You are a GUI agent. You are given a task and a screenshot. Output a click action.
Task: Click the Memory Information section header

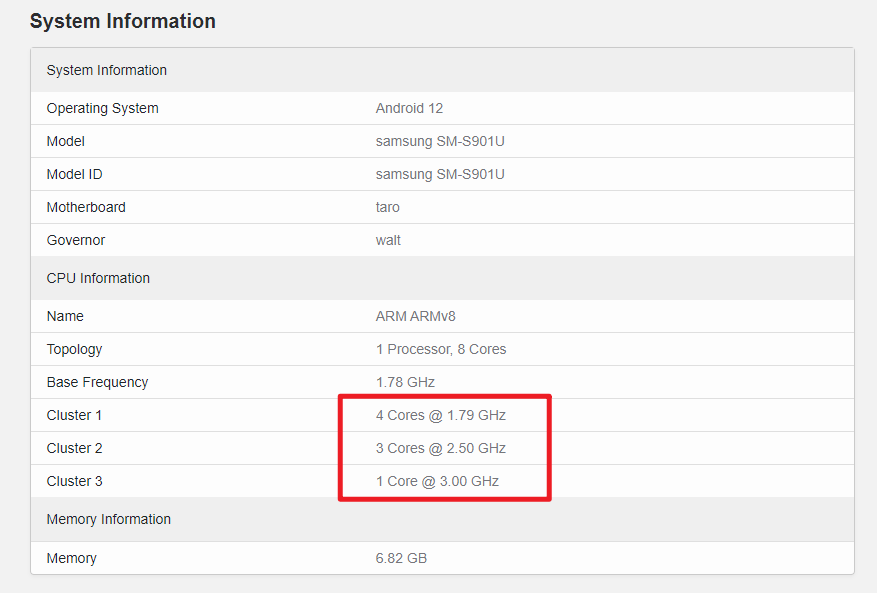pos(108,519)
